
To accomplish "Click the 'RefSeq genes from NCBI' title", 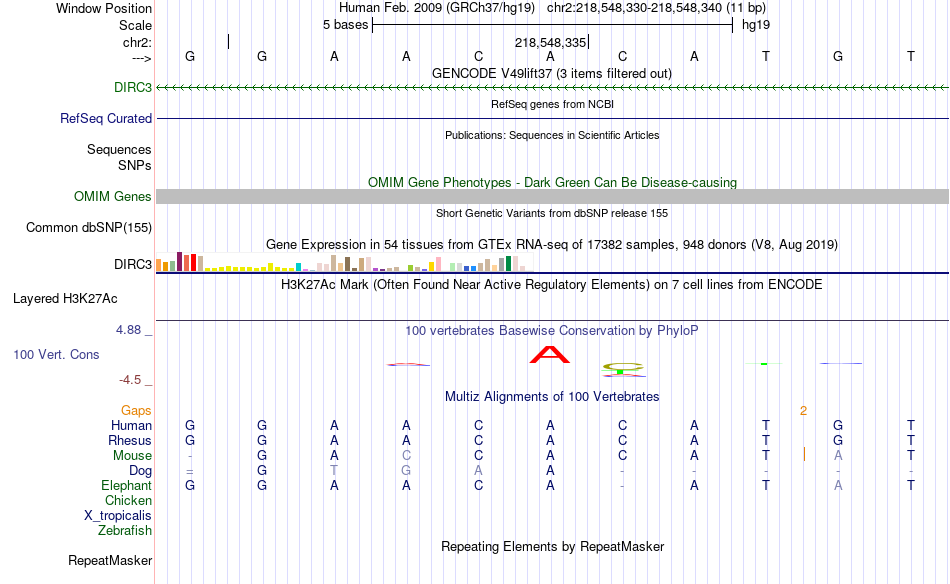I will click(552, 104).
